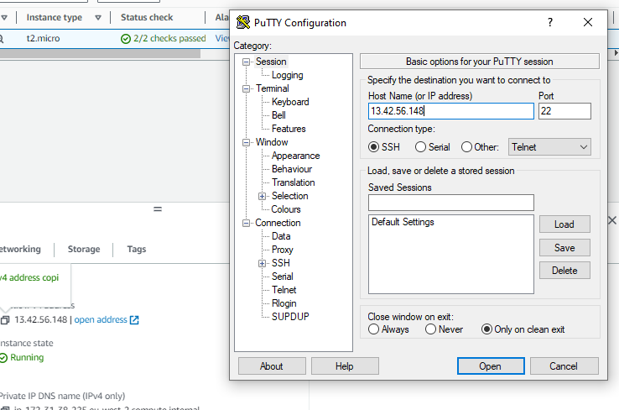Click the green 2/2 checks passed icon
Viewport: 631px width, 410px height.
[x=126, y=39]
